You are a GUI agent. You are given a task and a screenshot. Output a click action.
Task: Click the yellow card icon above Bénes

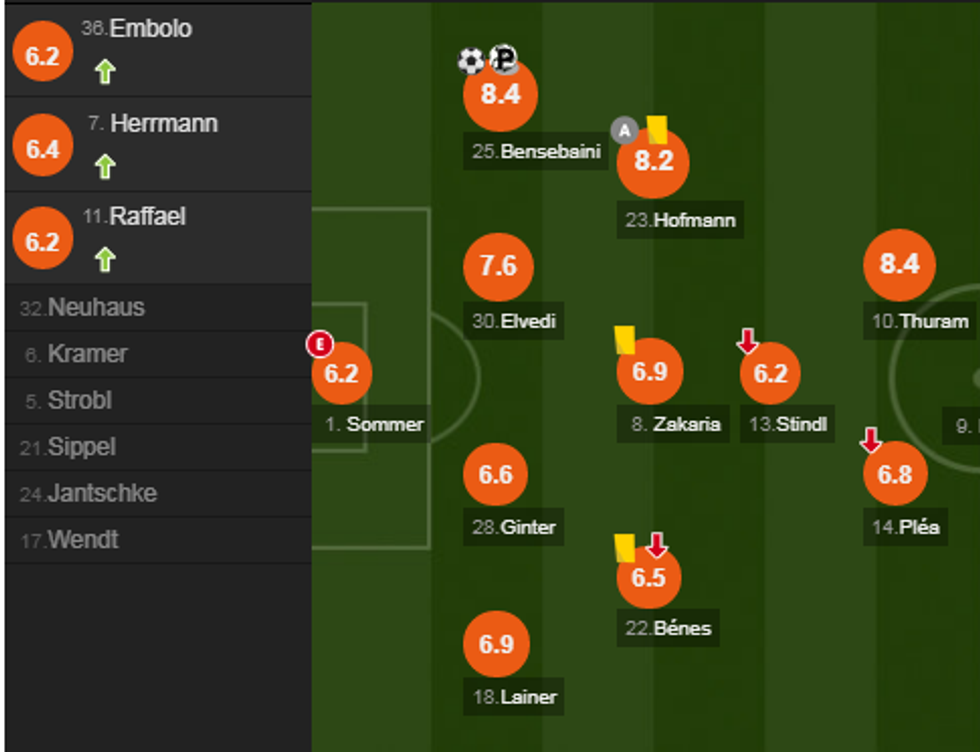pyautogui.click(x=625, y=547)
